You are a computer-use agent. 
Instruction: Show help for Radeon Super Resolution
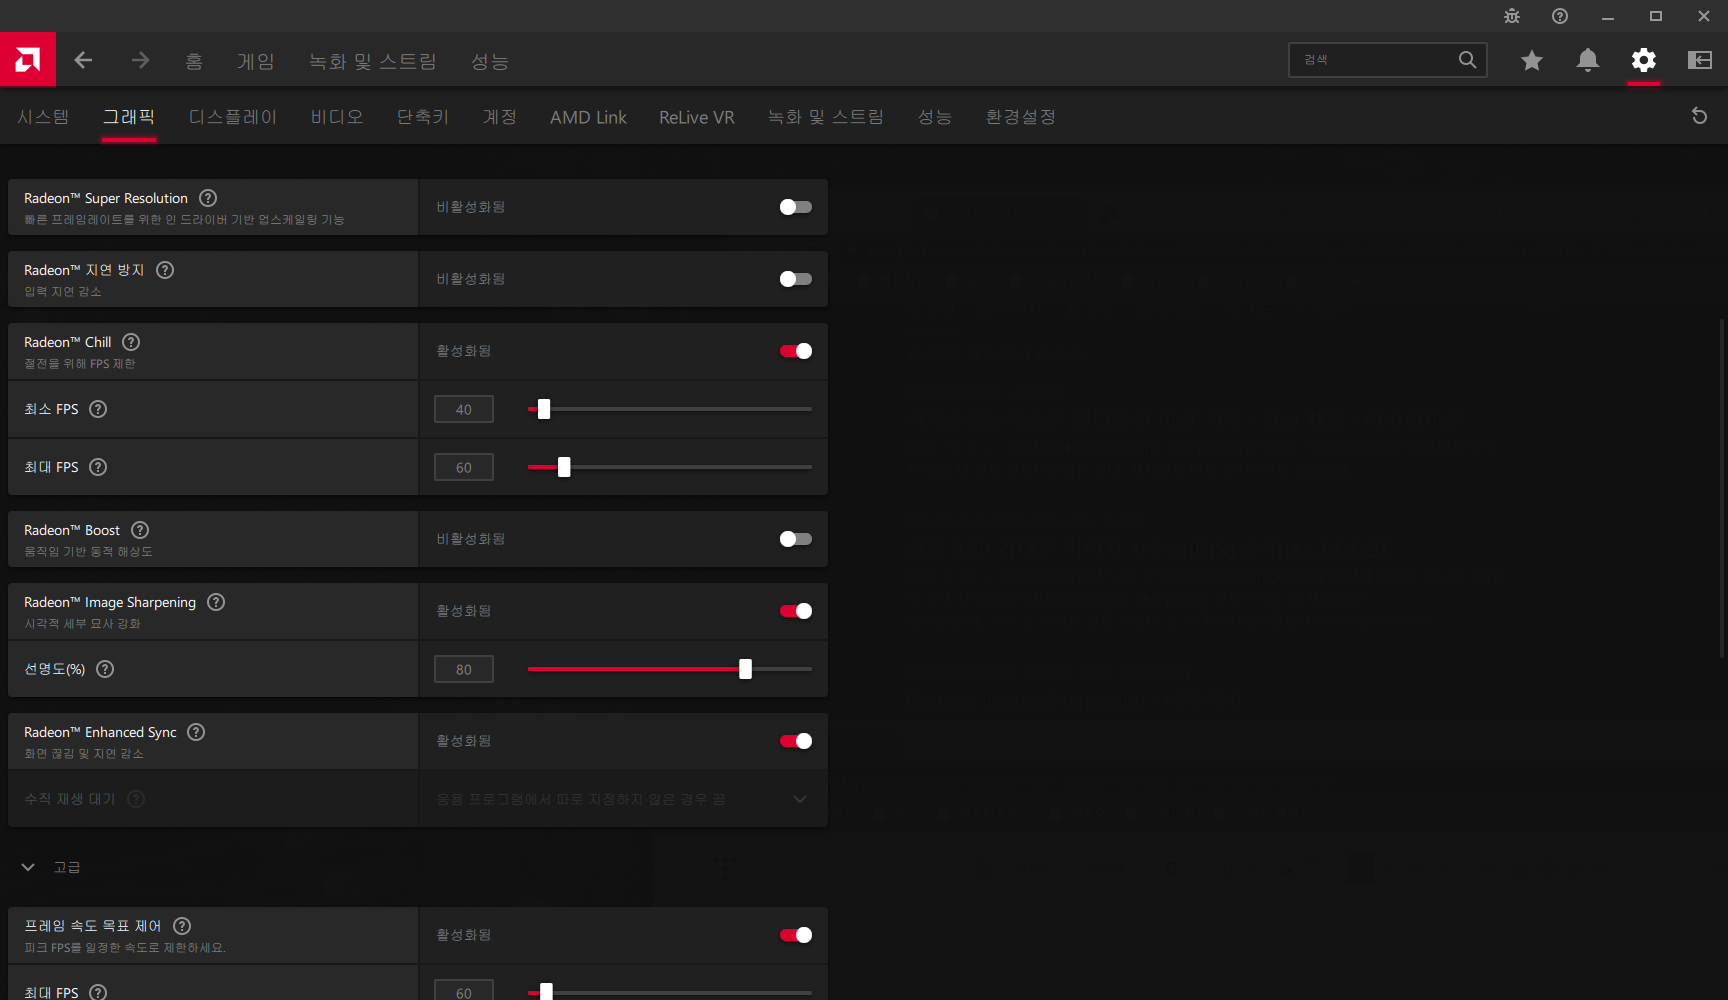click(x=208, y=198)
